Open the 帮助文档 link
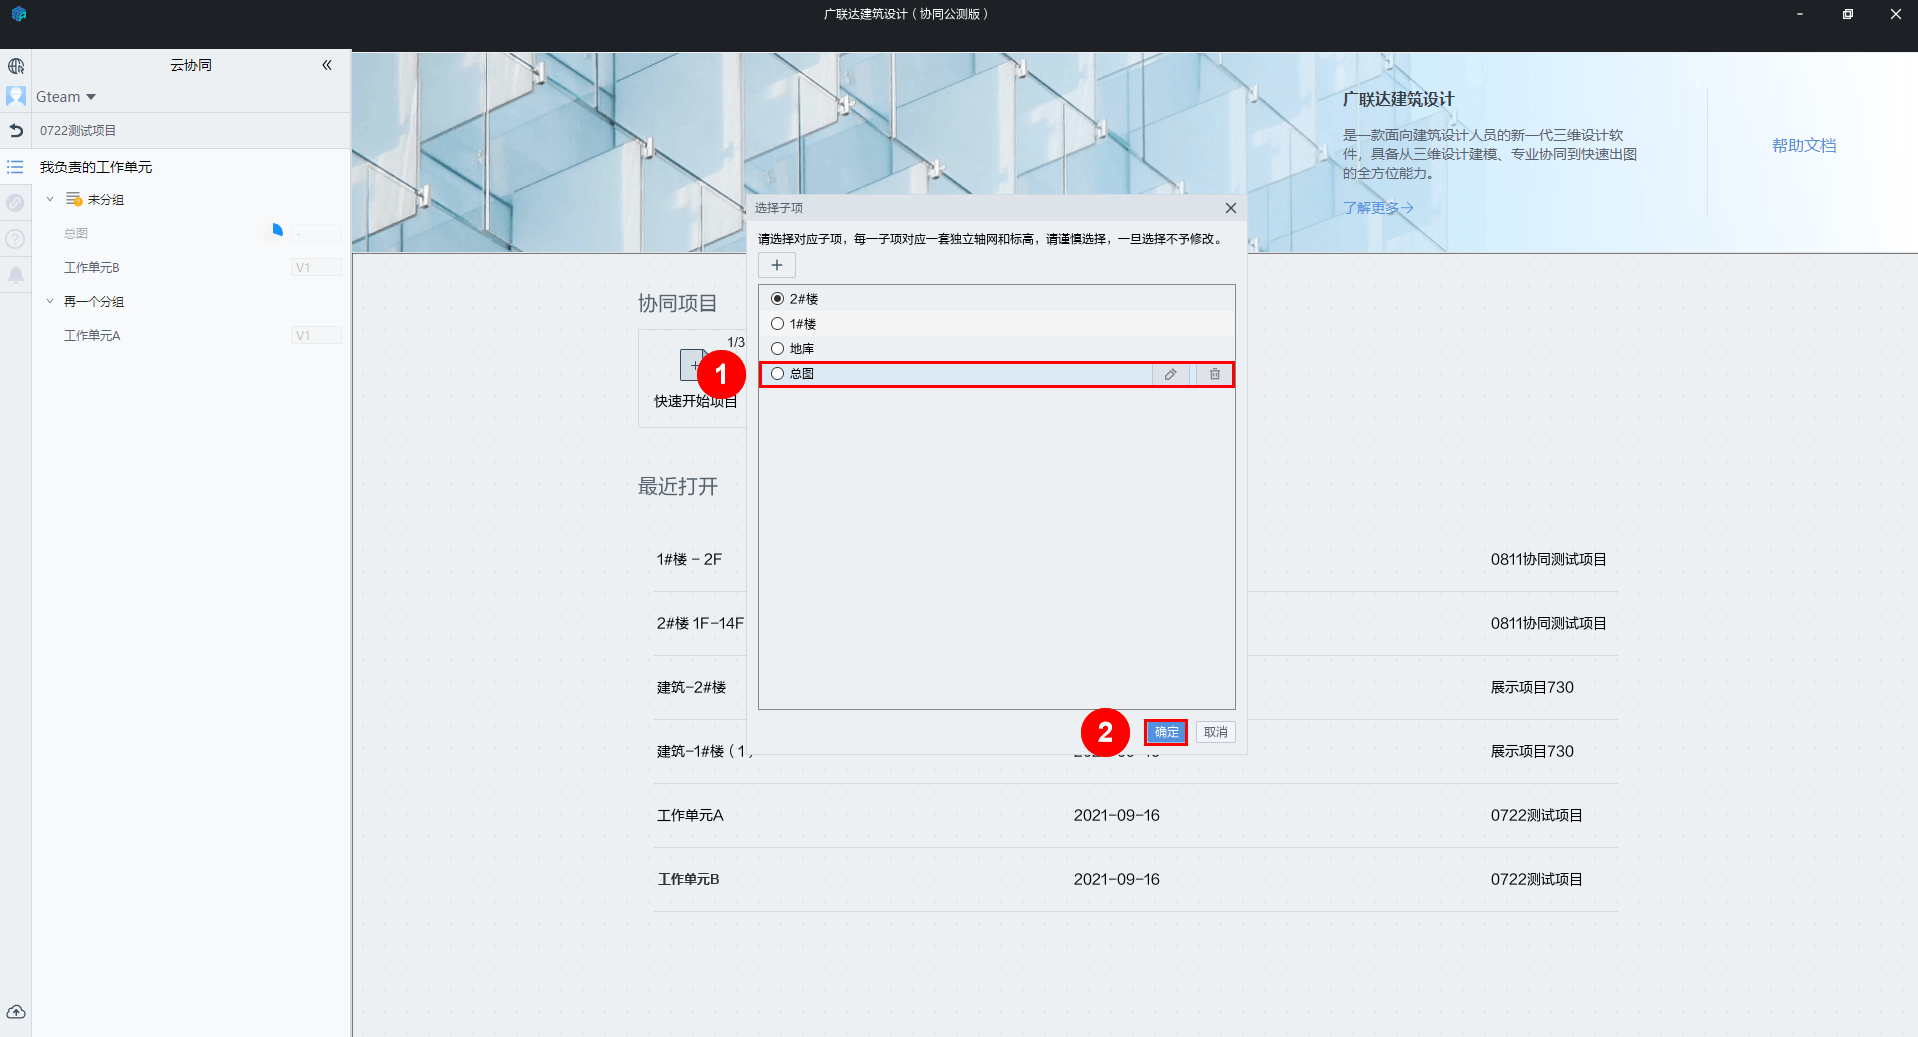The height and width of the screenshot is (1037, 1918). 1804,146
